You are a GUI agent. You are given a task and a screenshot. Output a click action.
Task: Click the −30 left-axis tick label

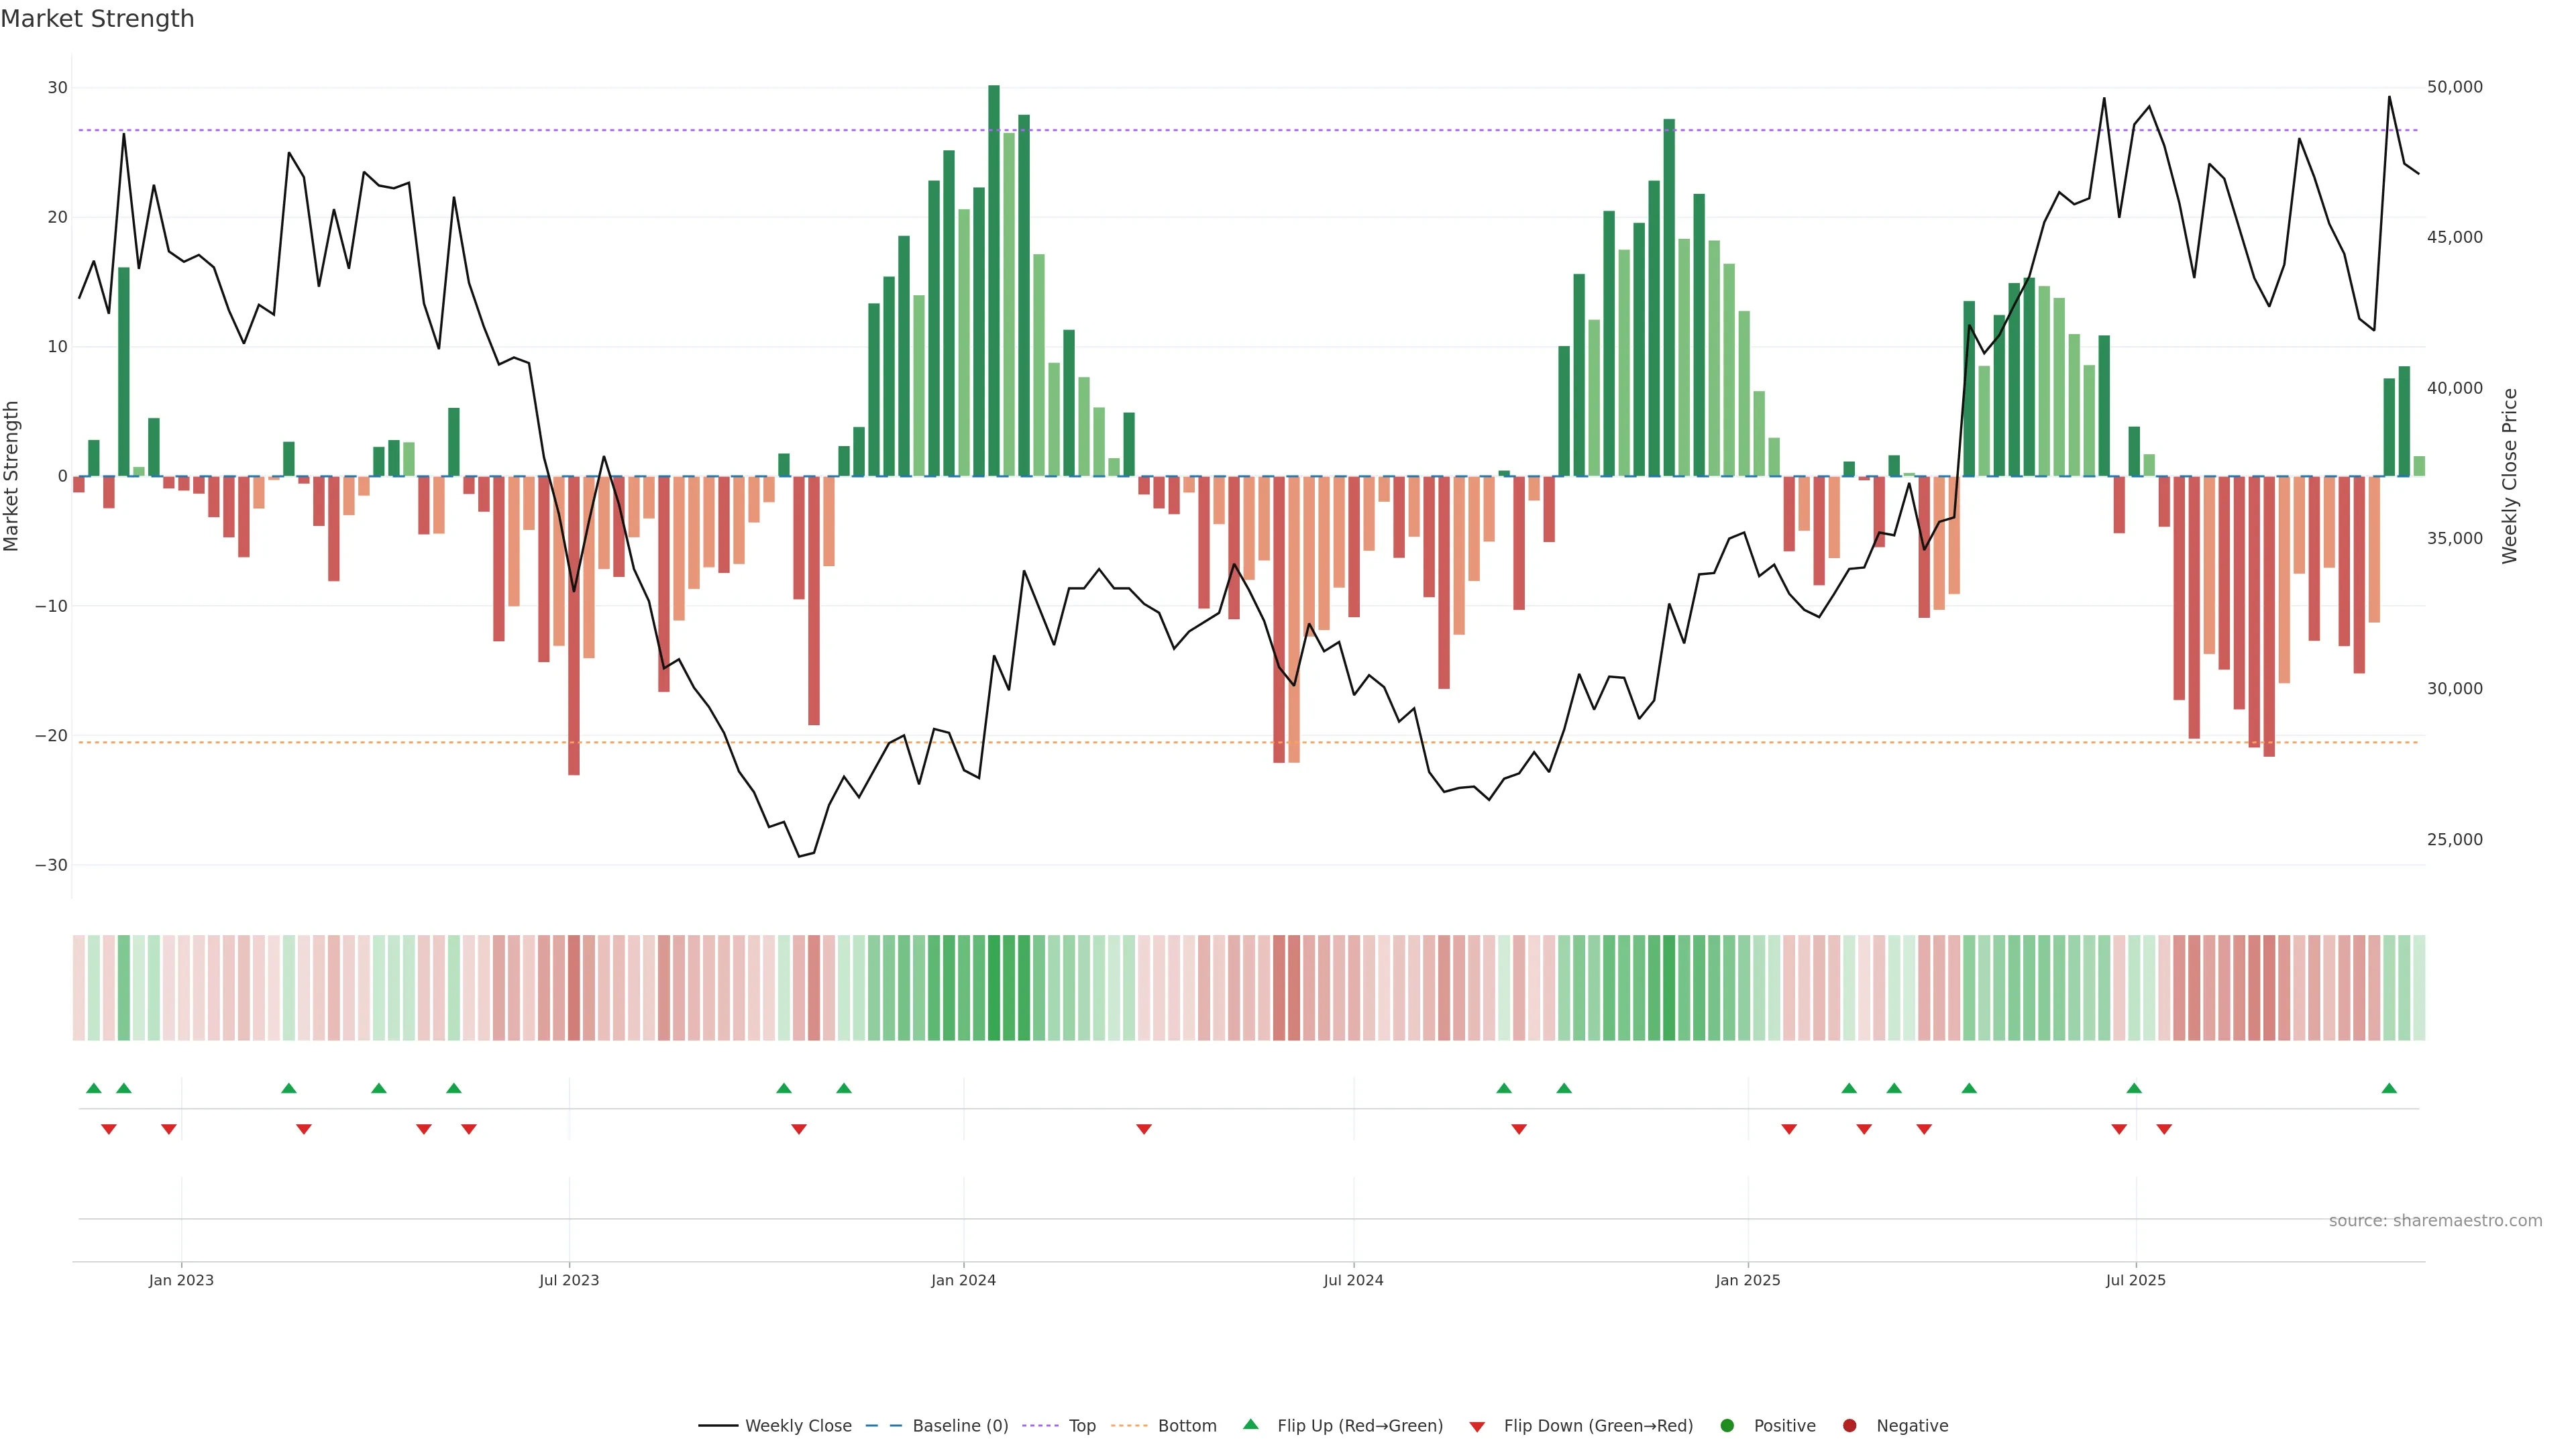click(51, 865)
